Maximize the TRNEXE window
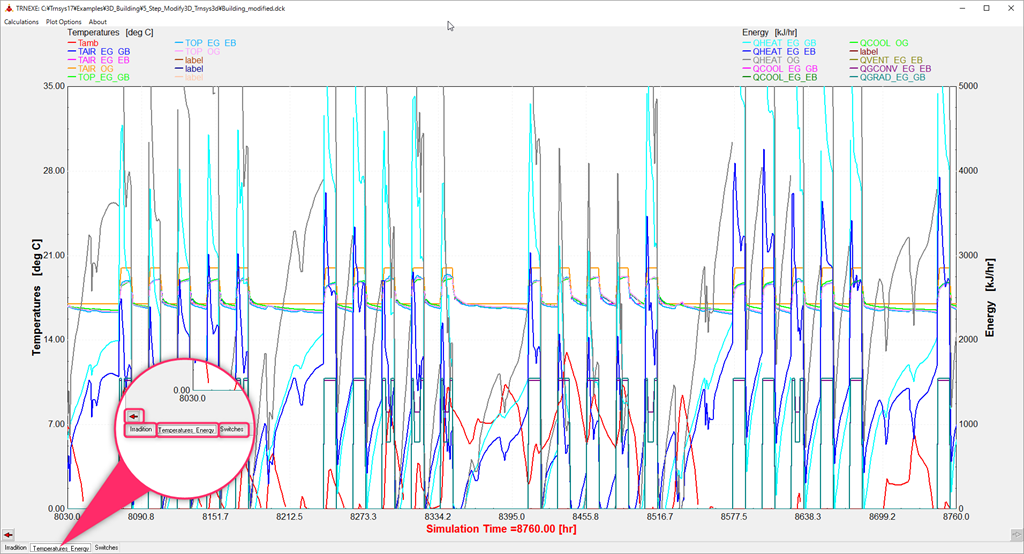 (986, 8)
